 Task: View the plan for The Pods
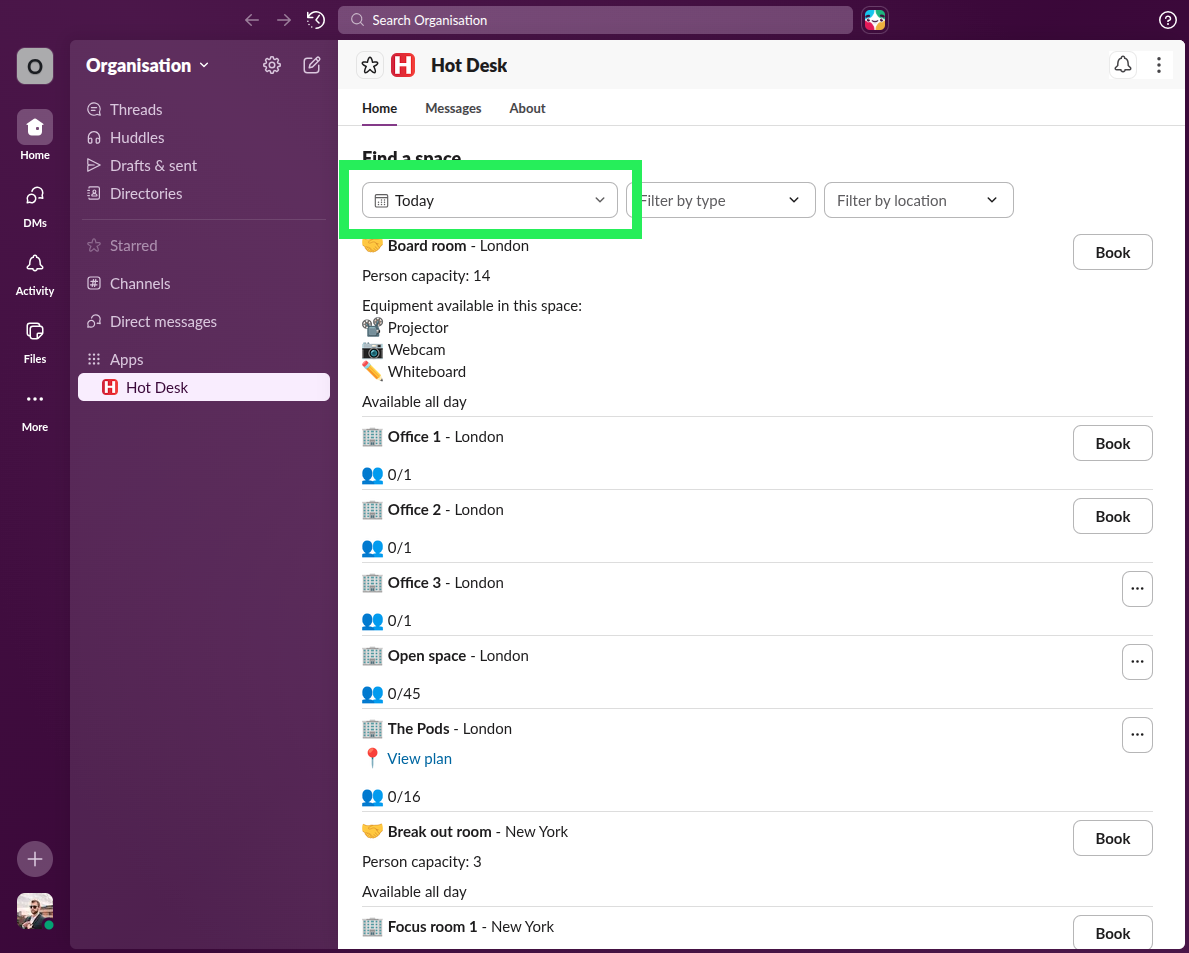click(x=419, y=758)
